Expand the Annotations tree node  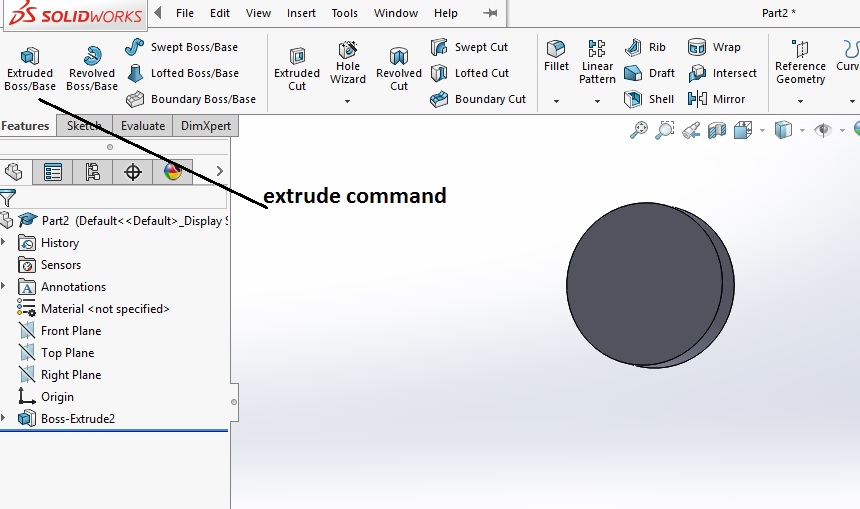[x=3, y=286]
